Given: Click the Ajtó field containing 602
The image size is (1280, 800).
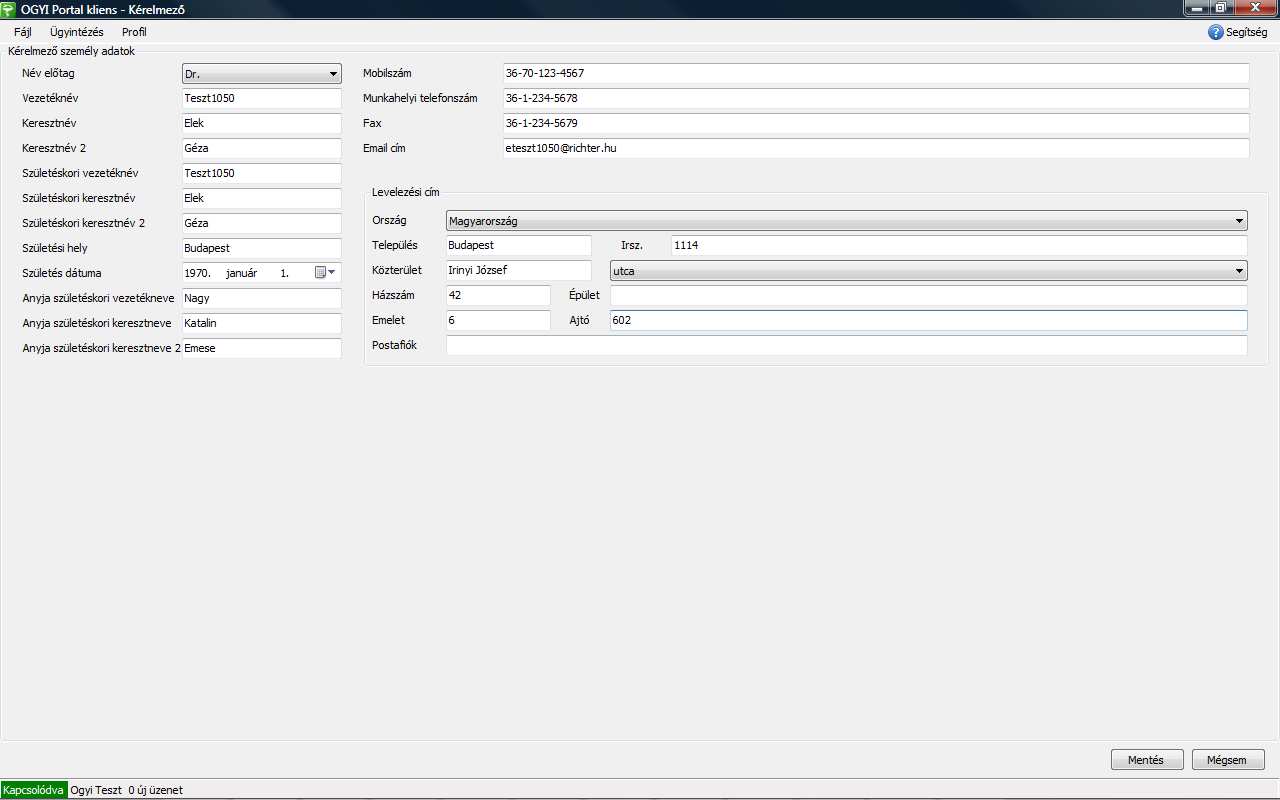Looking at the screenshot, I should click(x=929, y=320).
